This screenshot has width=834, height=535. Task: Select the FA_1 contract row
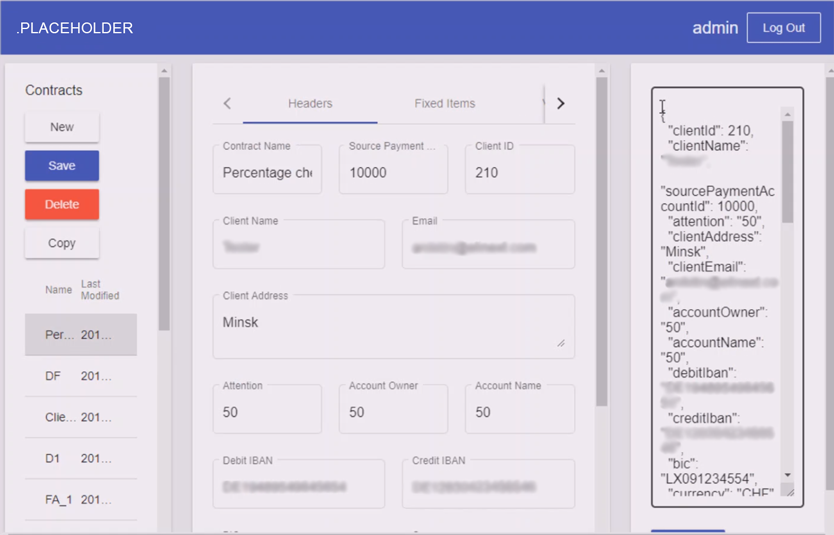[x=80, y=500]
